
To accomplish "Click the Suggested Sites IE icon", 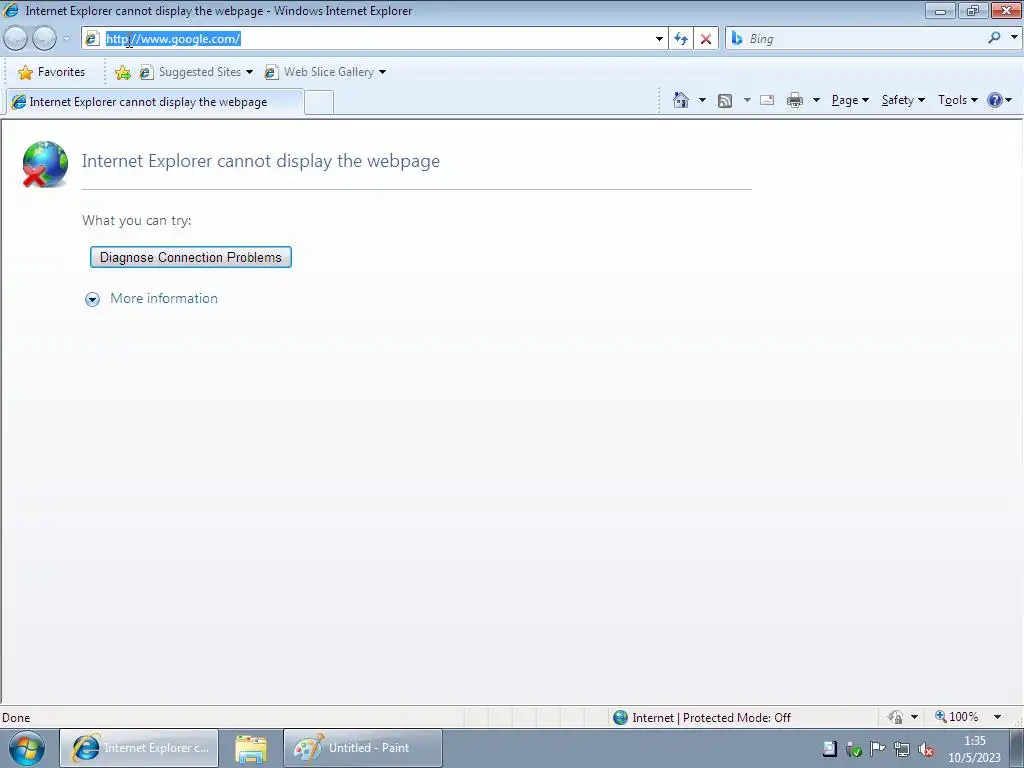I will pyautogui.click(x=146, y=72).
